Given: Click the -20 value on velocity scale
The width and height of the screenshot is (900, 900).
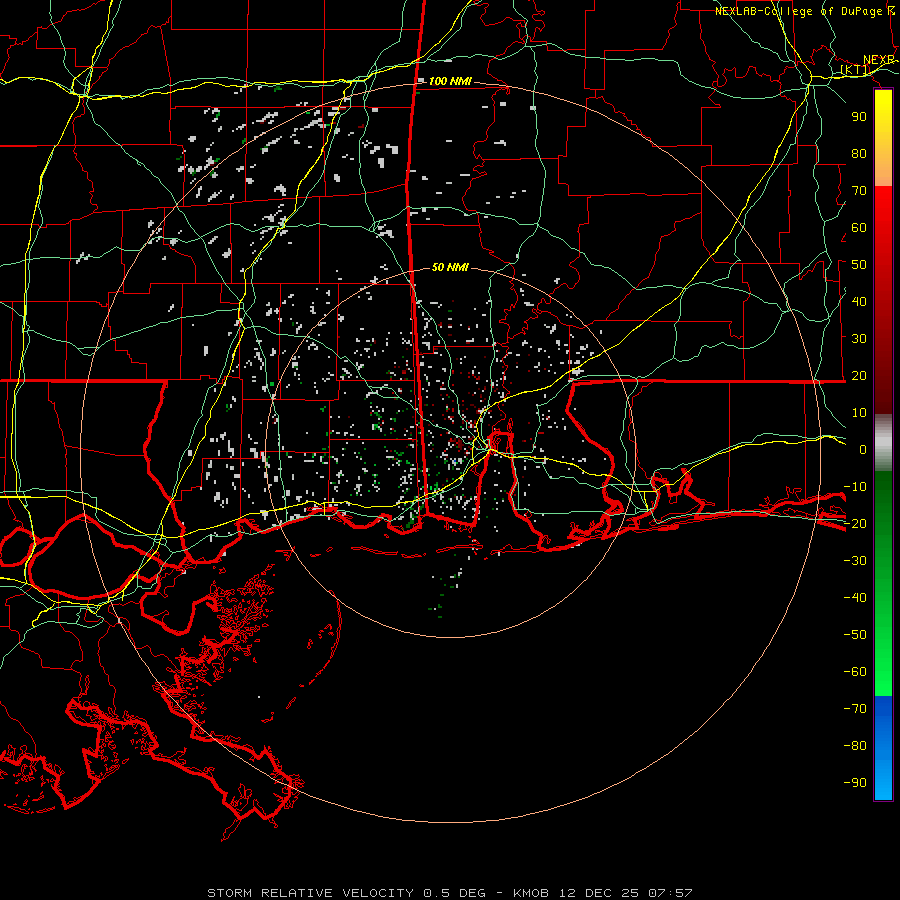Looking at the screenshot, I should pos(855,523).
